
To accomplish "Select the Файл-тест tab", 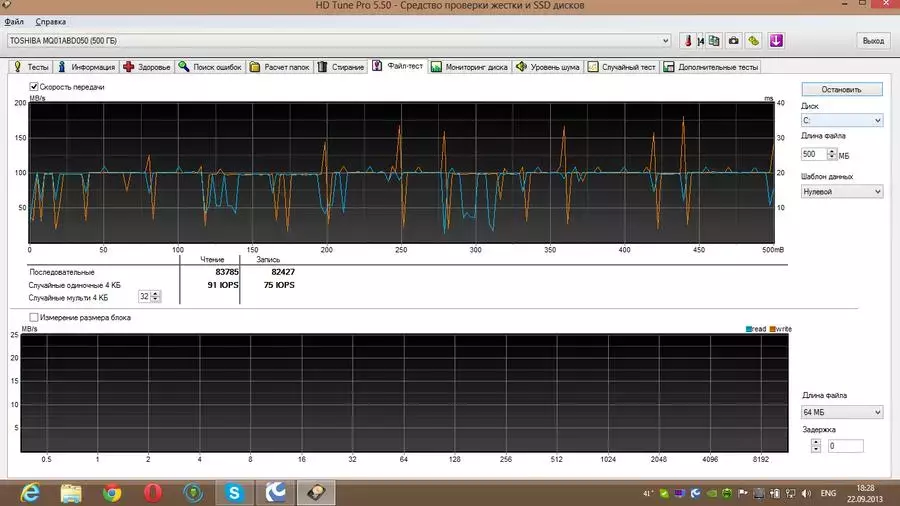I will click(398, 66).
